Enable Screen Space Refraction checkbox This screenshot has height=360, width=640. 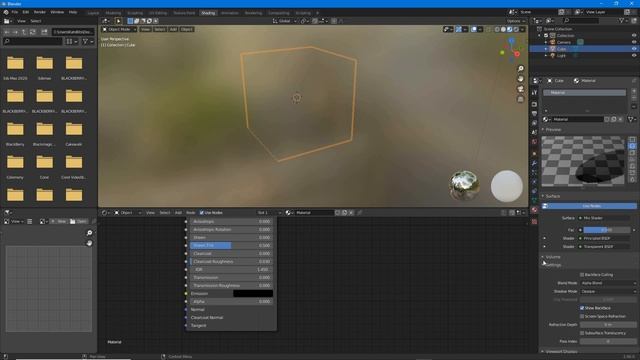(582, 316)
